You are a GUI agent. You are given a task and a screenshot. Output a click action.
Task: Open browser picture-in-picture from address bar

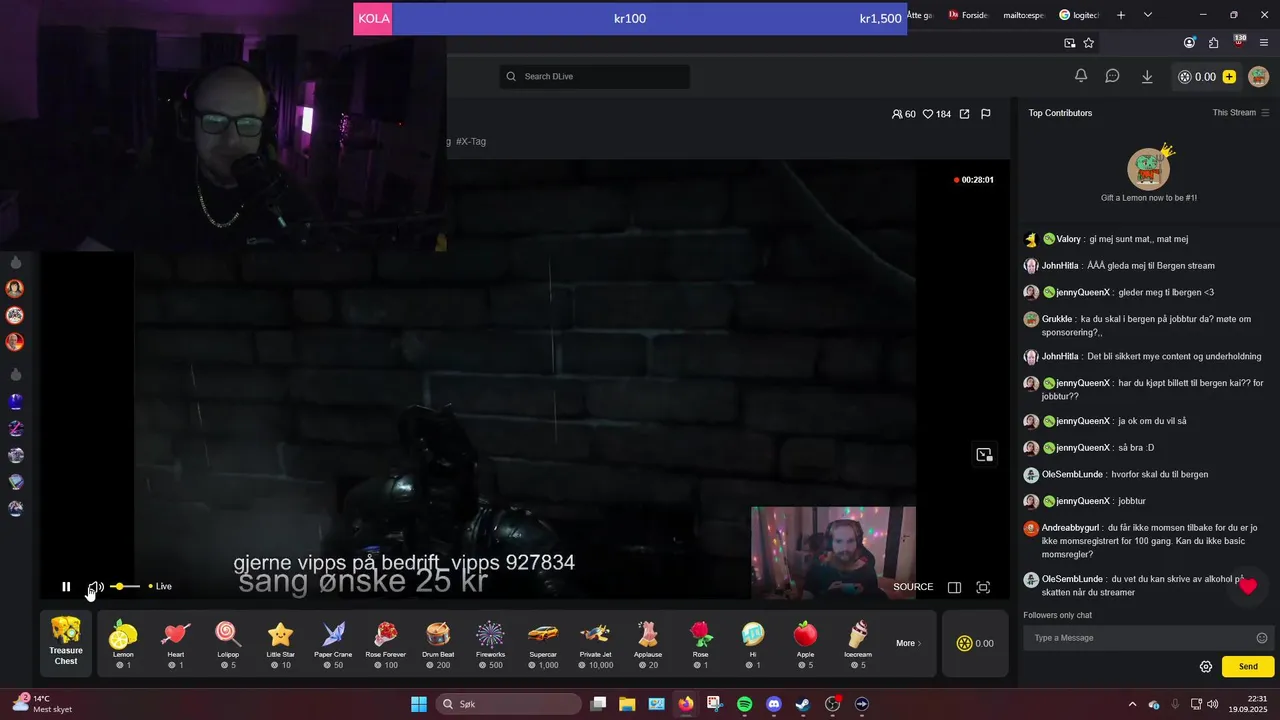(1070, 43)
